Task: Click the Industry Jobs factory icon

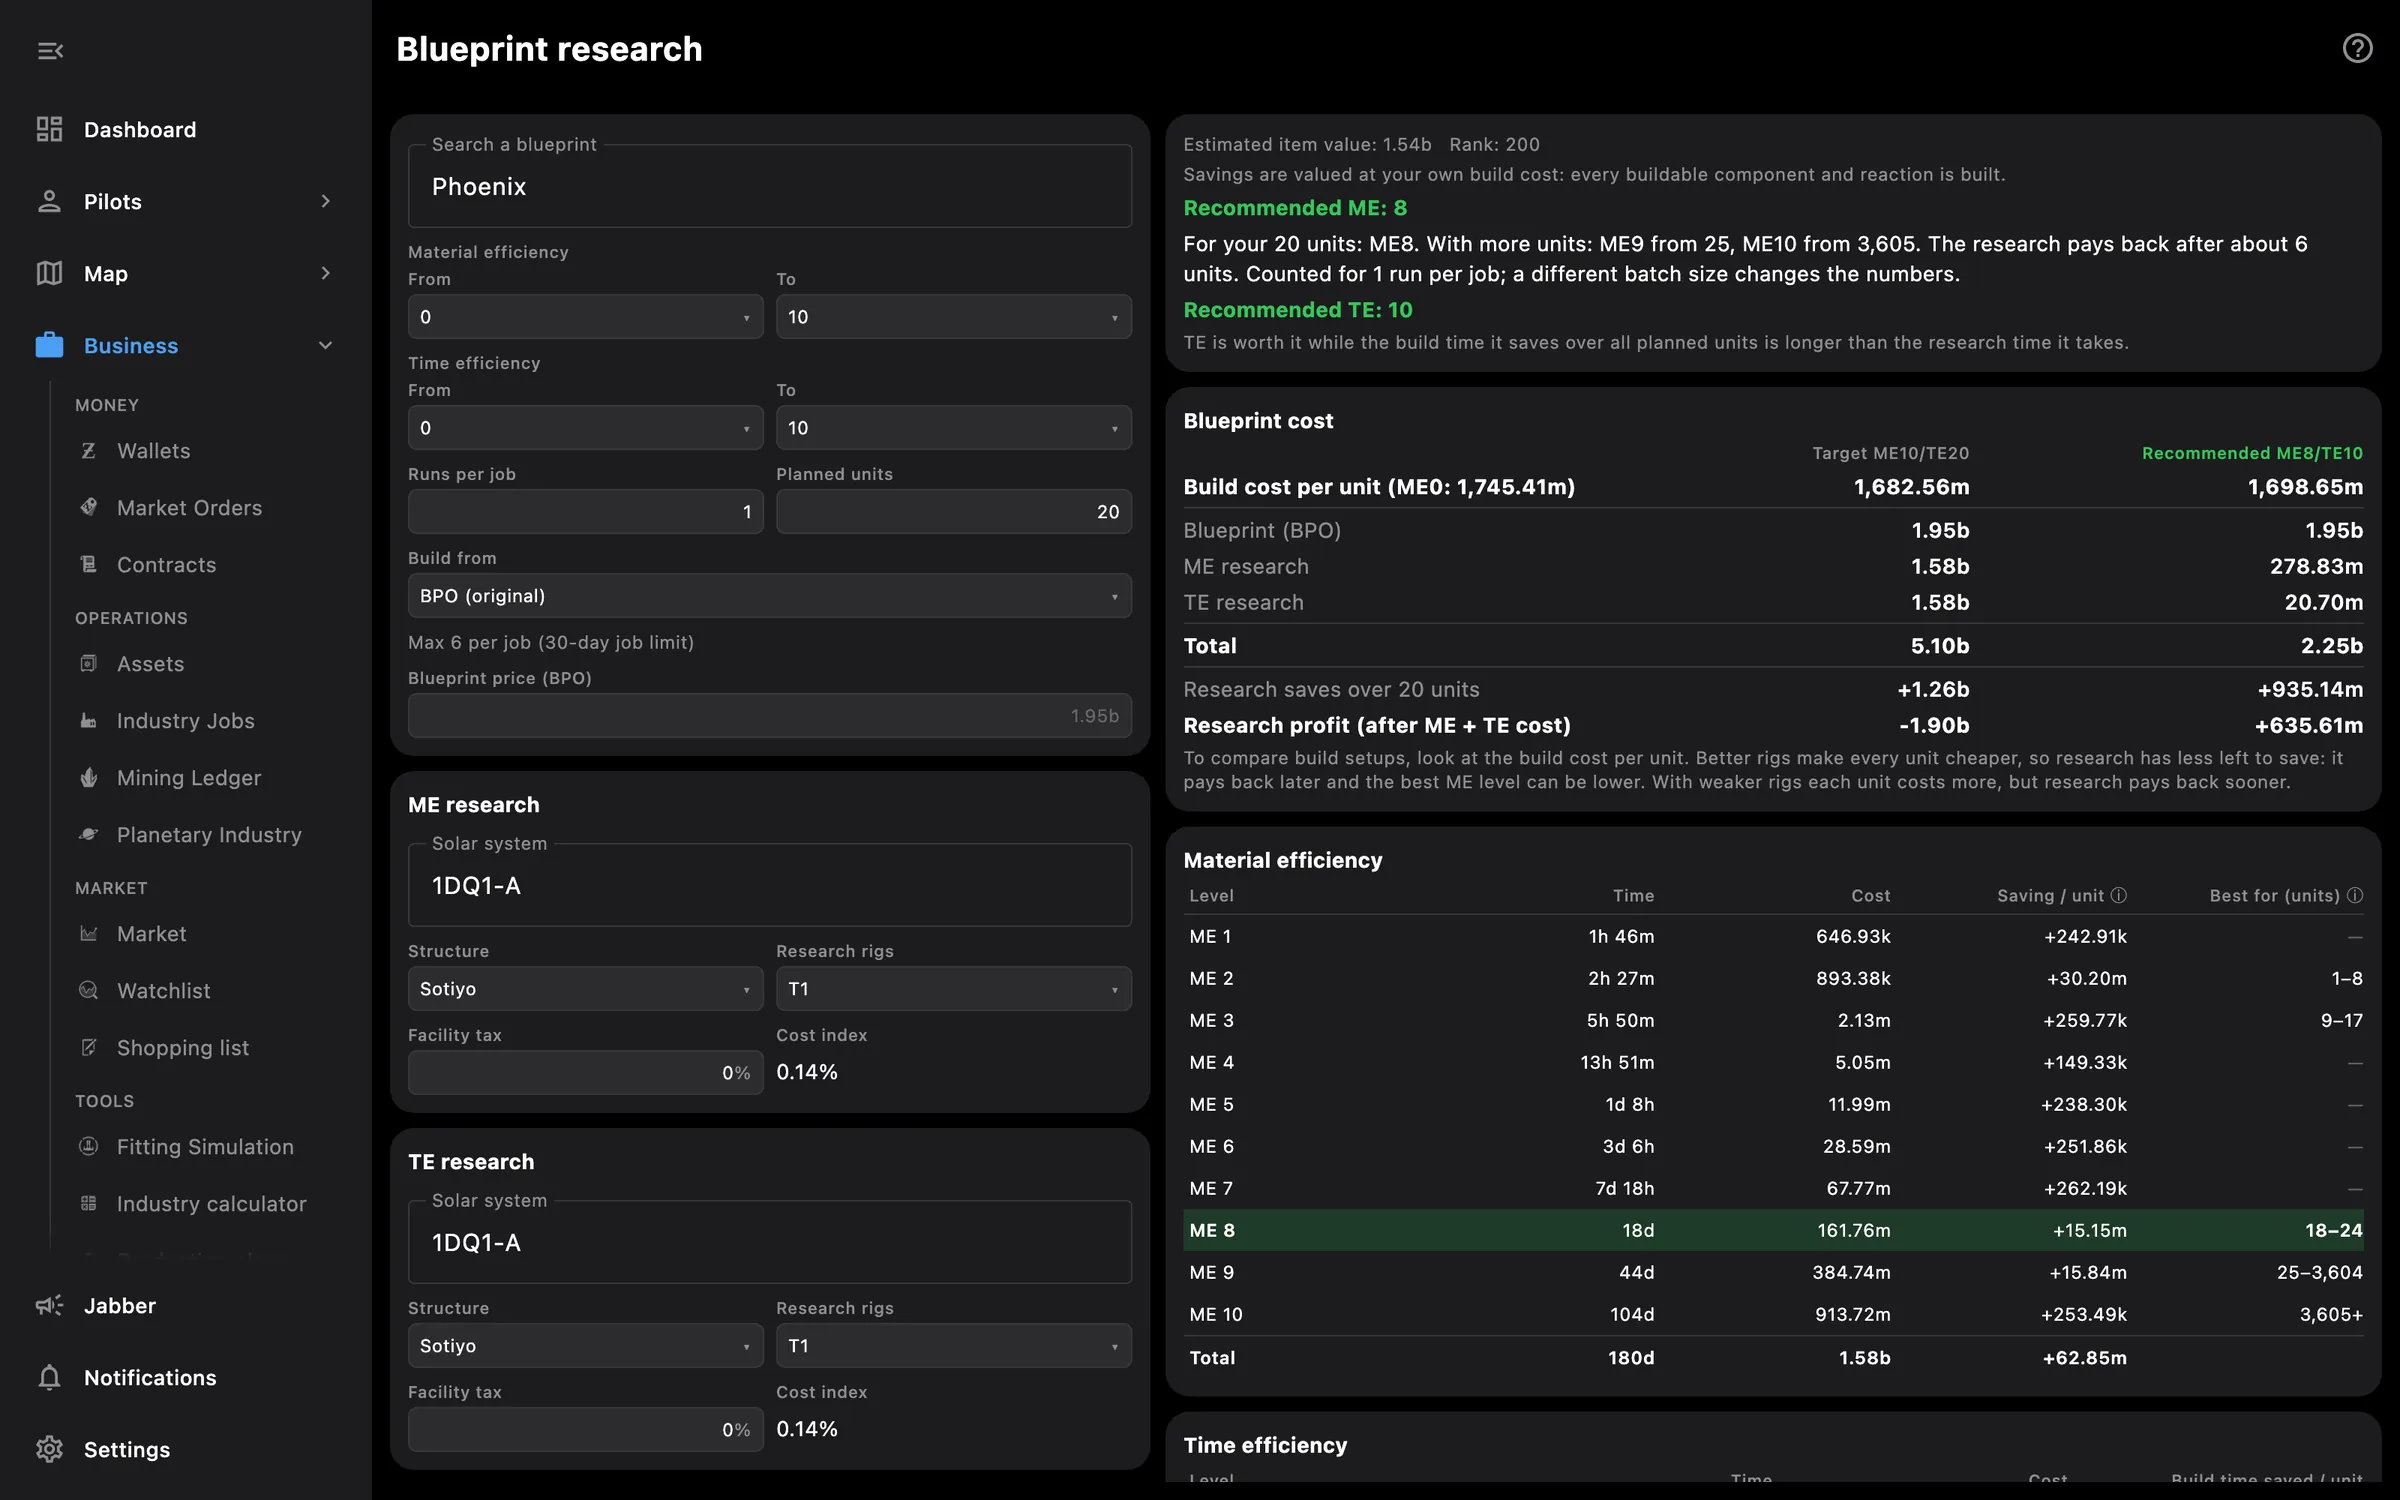Action: pyautogui.click(x=89, y=720)
